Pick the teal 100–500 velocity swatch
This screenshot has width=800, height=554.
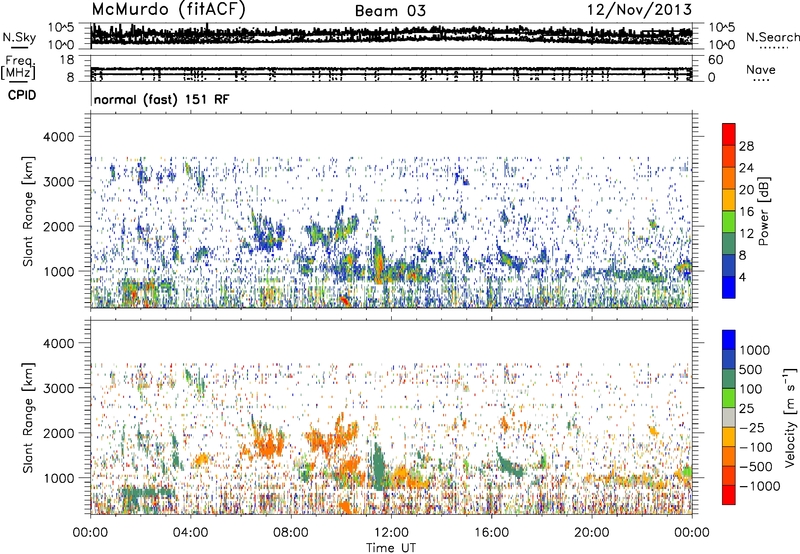[x=729, y=379]
